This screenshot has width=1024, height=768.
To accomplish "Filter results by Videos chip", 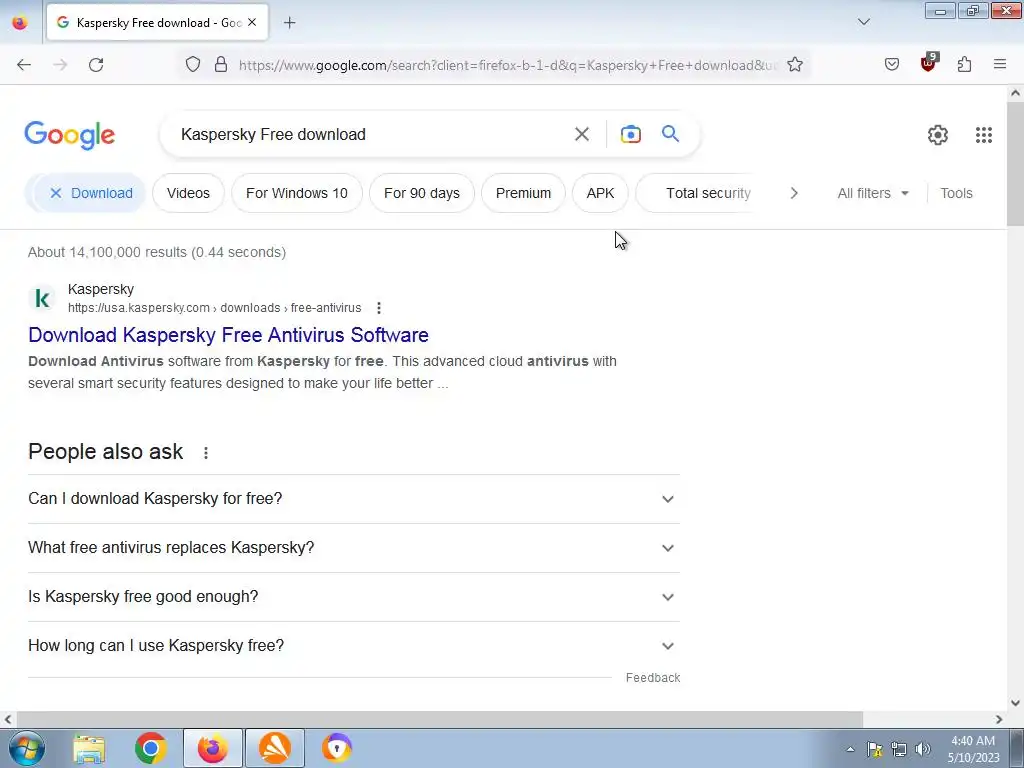I will click(x=188, y=193).
